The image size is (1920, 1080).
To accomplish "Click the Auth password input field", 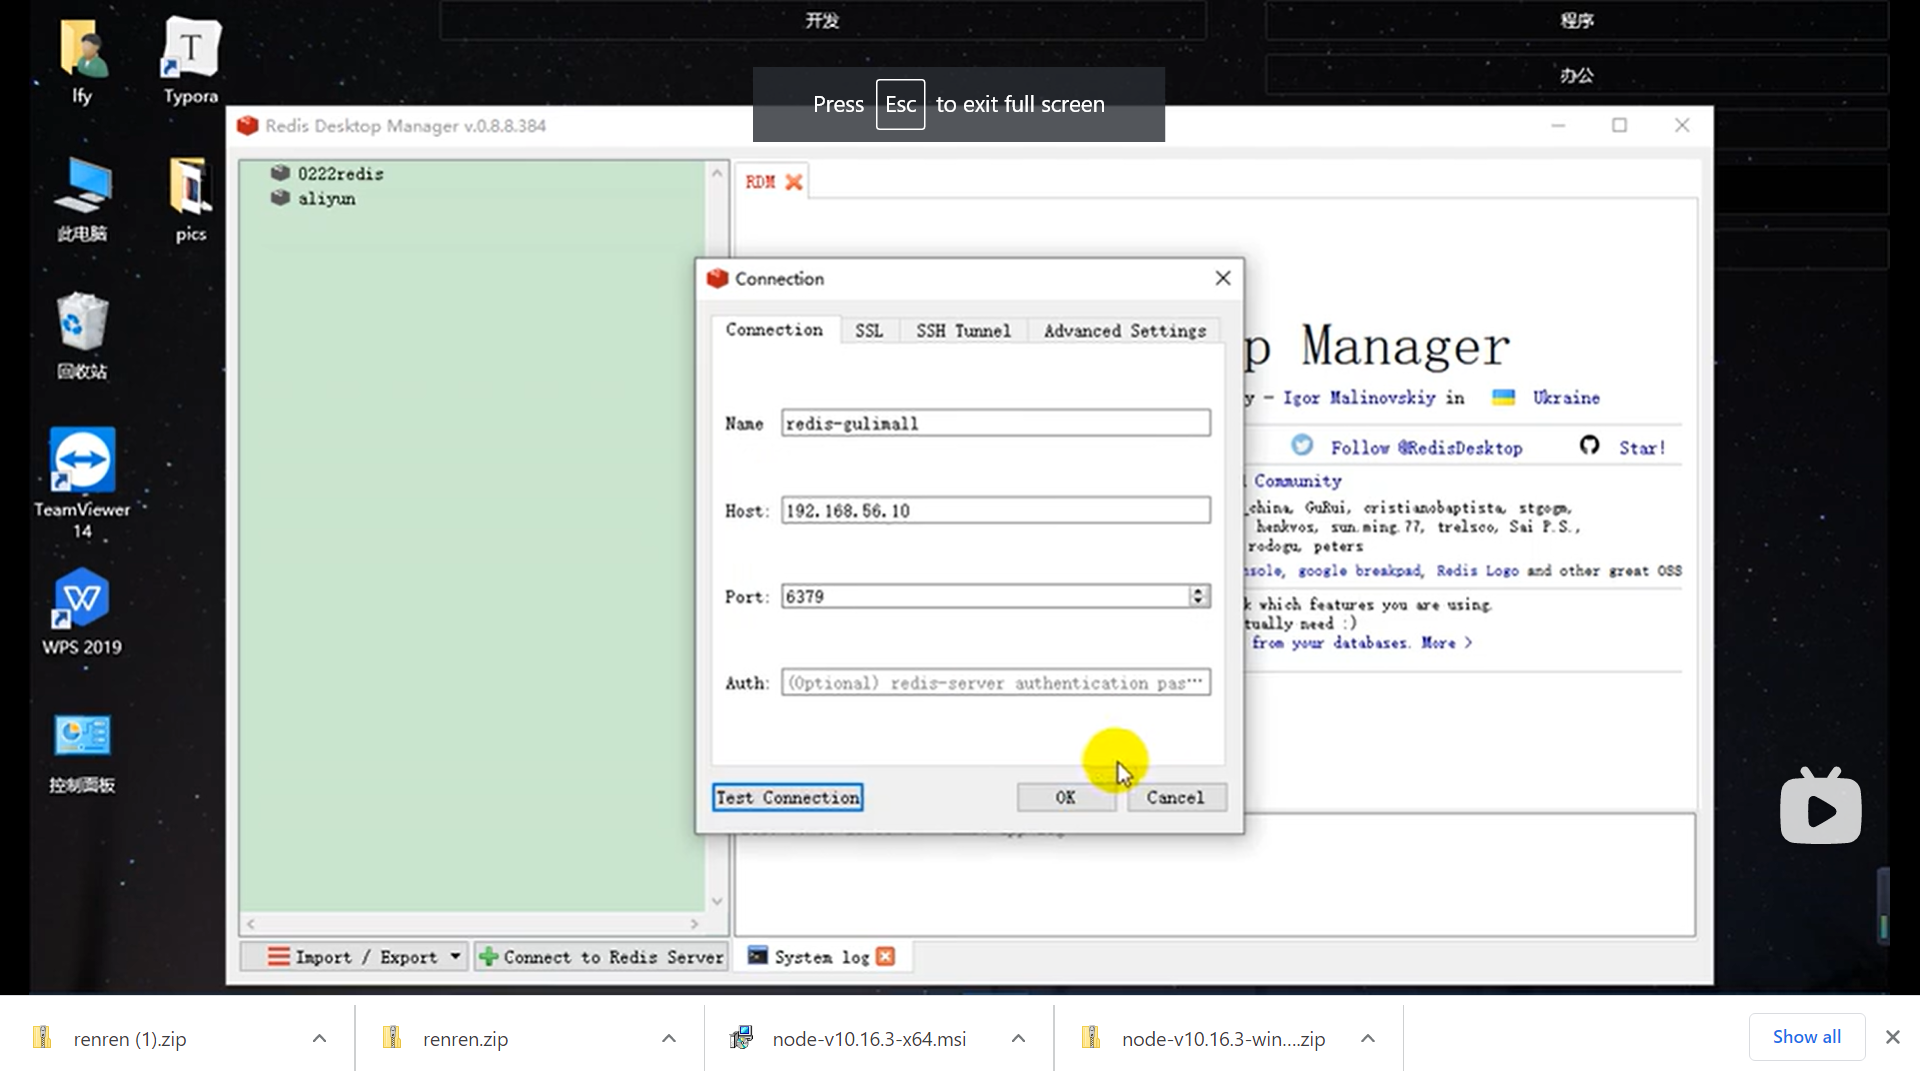I will (x=995, y=683).
